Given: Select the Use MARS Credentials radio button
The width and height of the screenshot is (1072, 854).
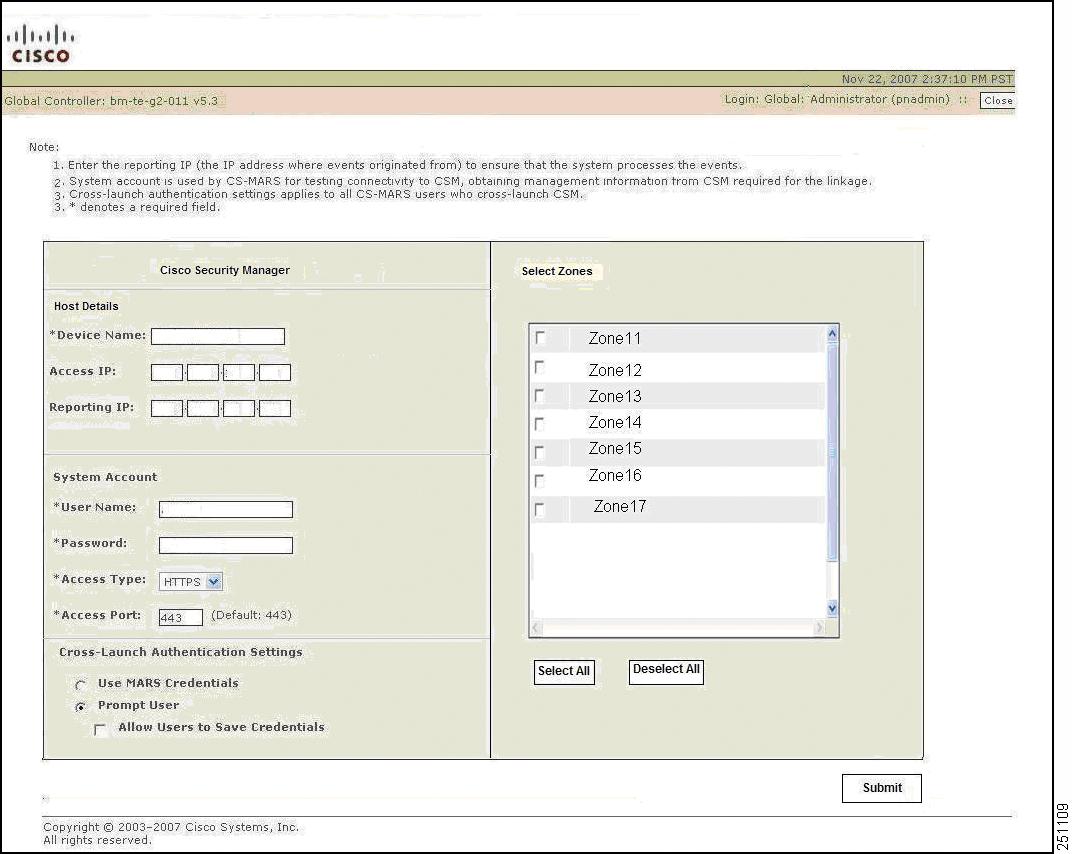Looking at the screenshot, I should coord(81,684).
